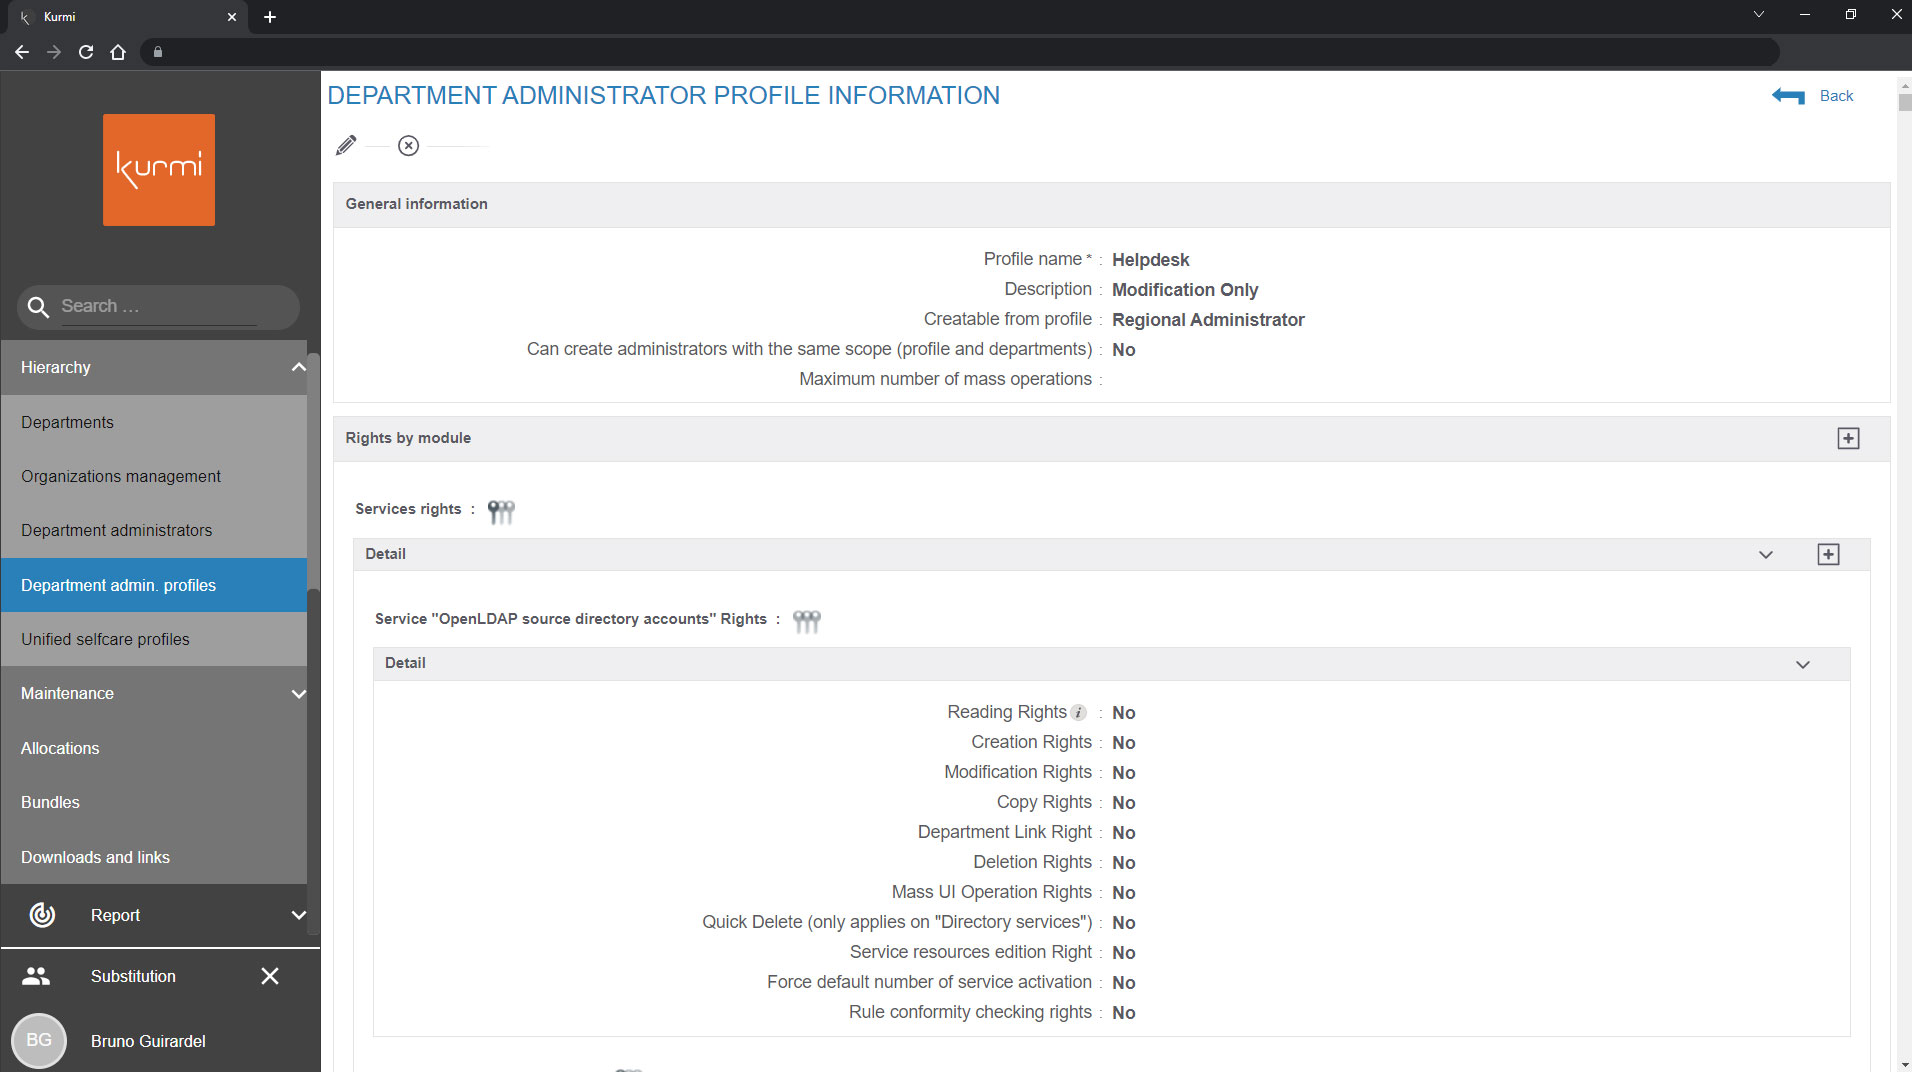Open Unified selfcare profiles
1912x1072 pixels.
(x=154, y=640)
